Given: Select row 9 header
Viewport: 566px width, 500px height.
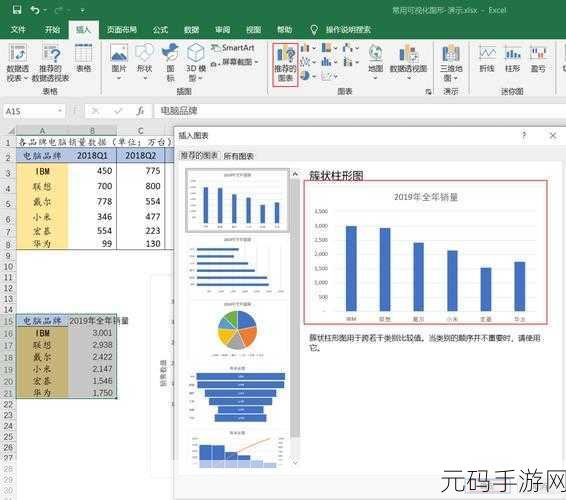Looking at the screenshot, I should [8, 256].
